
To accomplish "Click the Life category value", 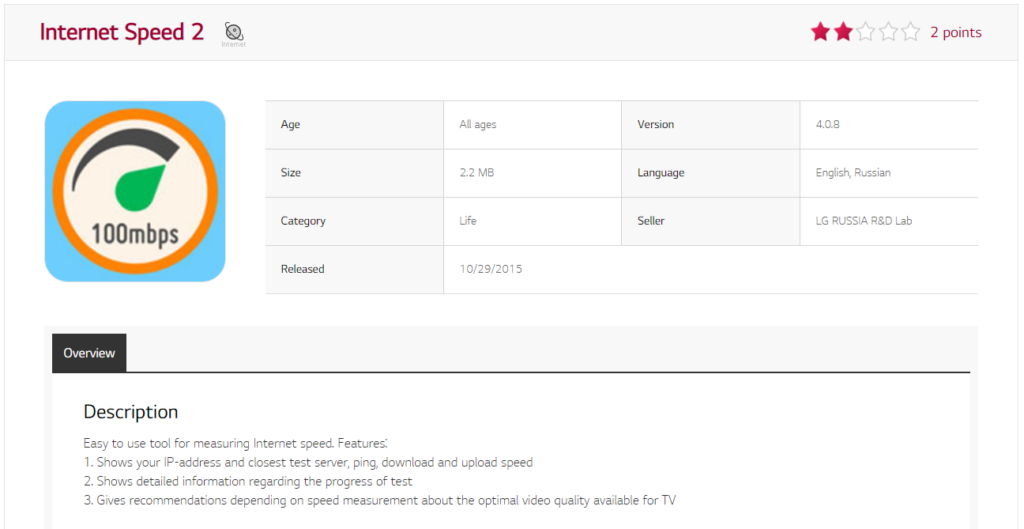I will [468, 221].
